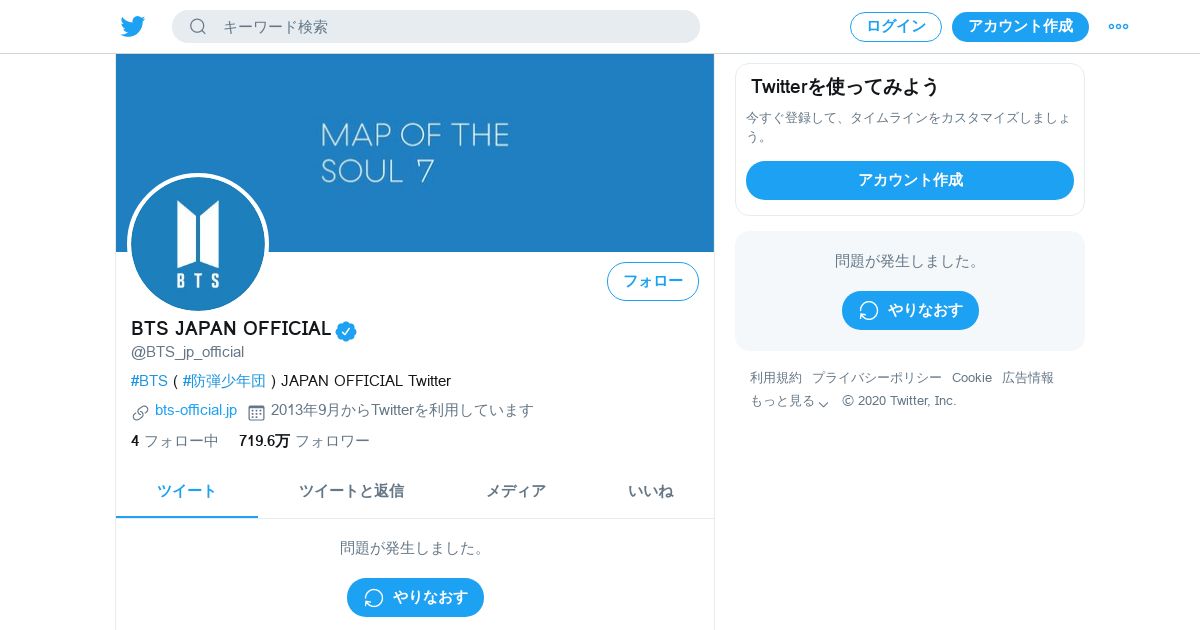Image resolution: width=1200 pixels, height=630 pixels.
Task: Click the フォロー button on profile
Action: pos(653,281)
